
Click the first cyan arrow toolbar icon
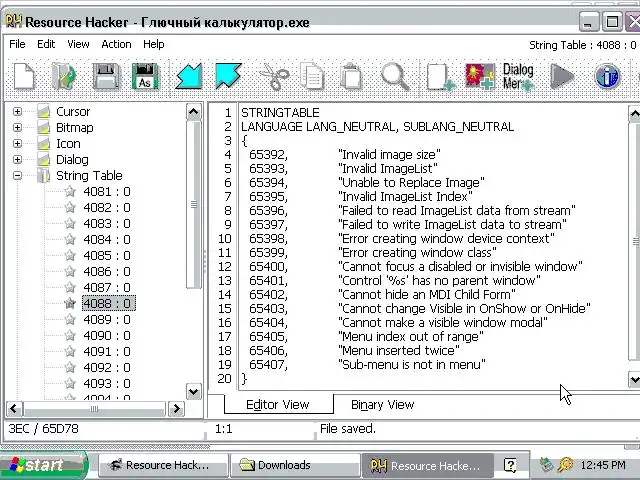click(189, 76)
